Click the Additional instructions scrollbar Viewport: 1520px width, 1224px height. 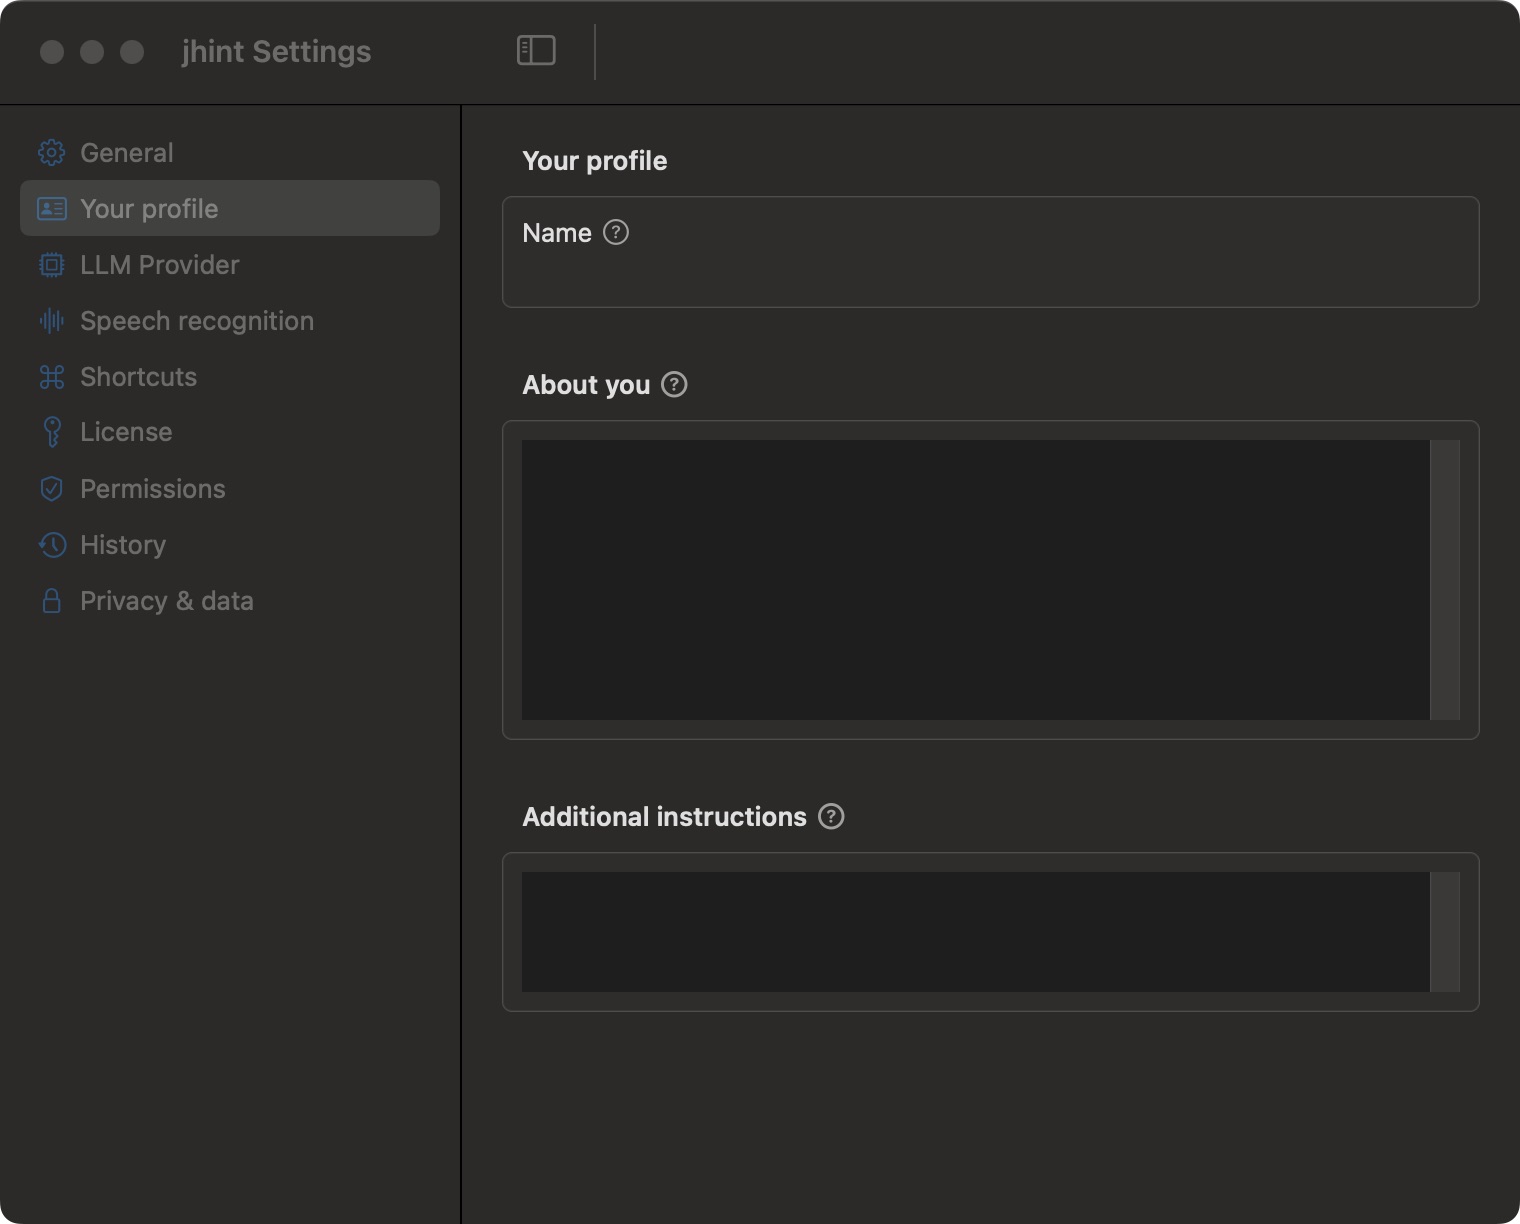[x=1445, y=932]
